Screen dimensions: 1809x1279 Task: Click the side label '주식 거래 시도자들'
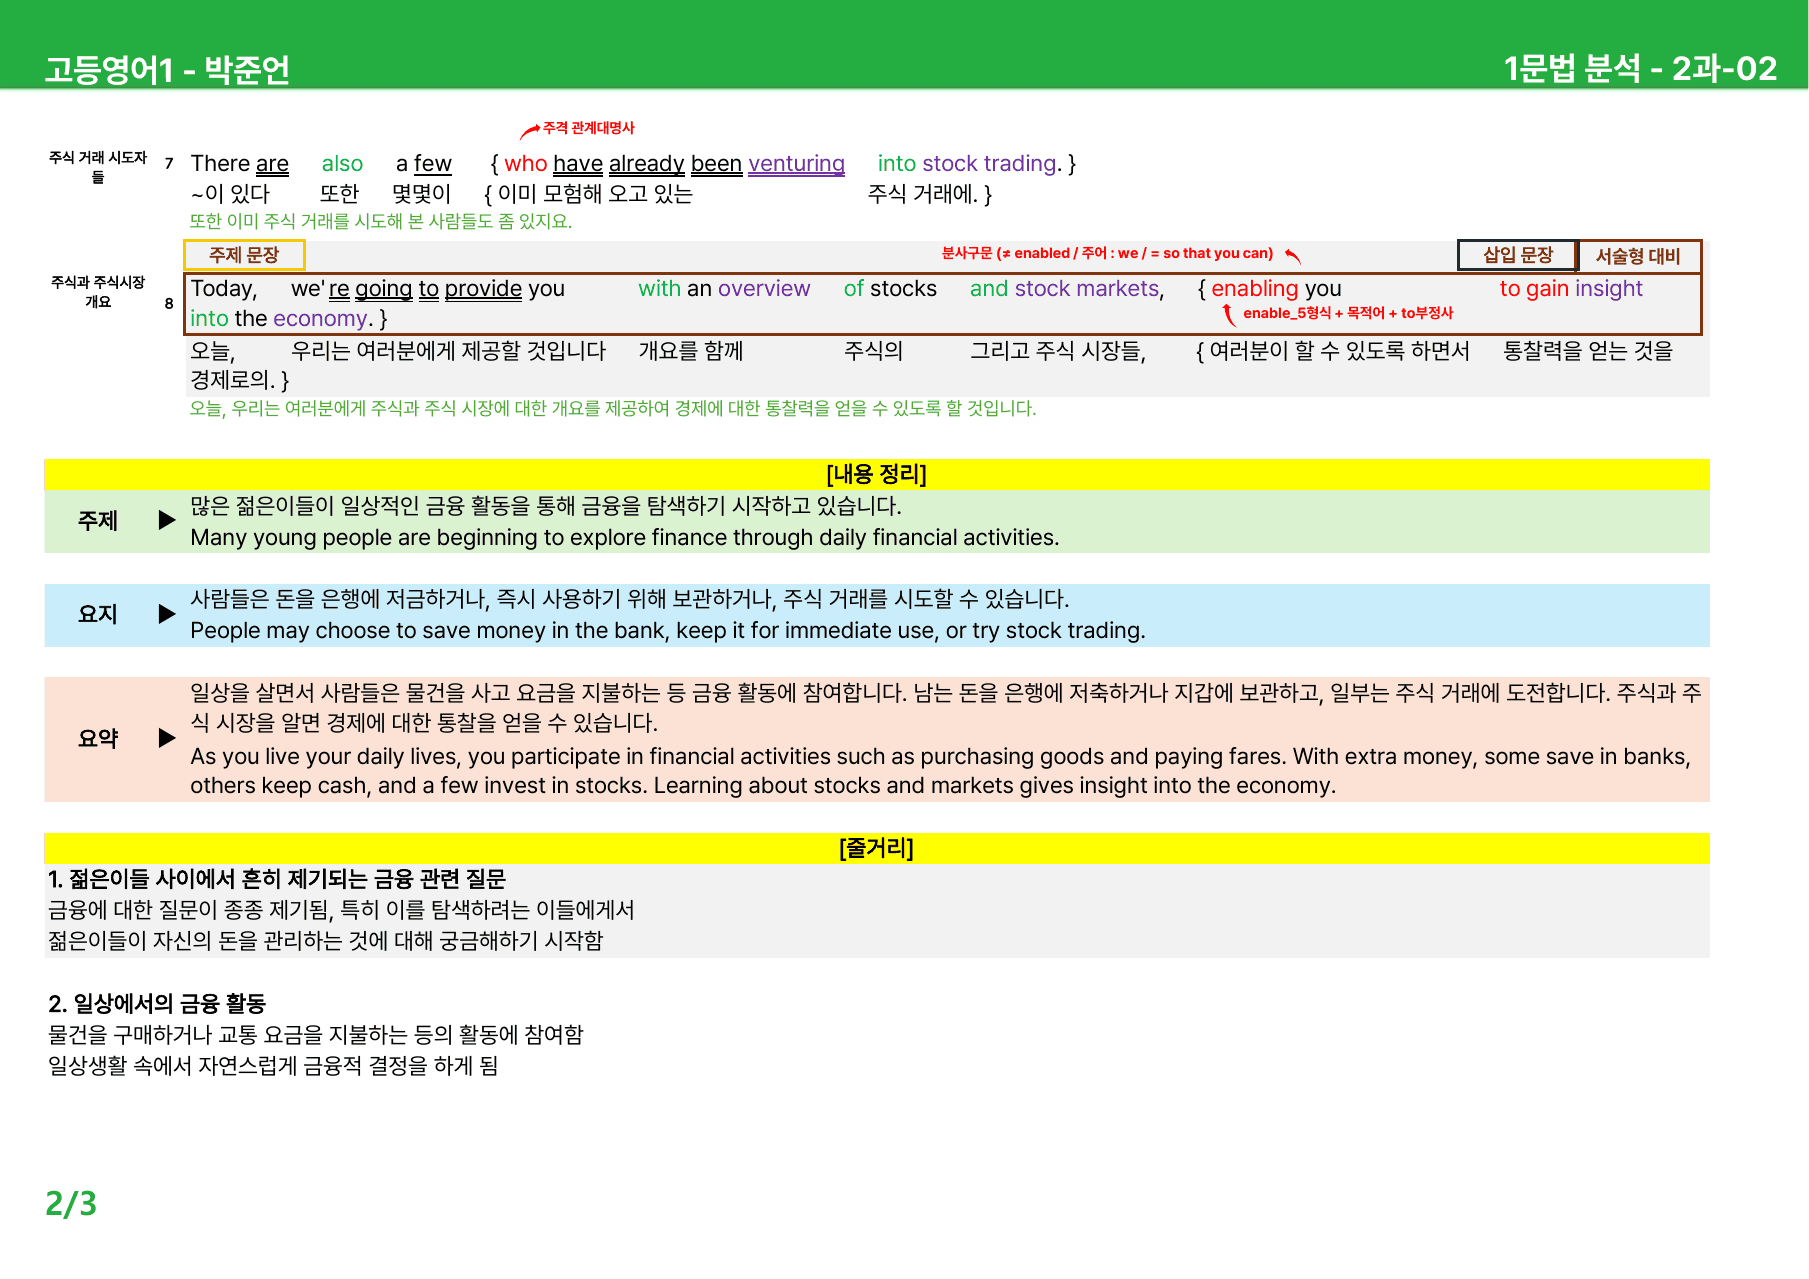98,167
